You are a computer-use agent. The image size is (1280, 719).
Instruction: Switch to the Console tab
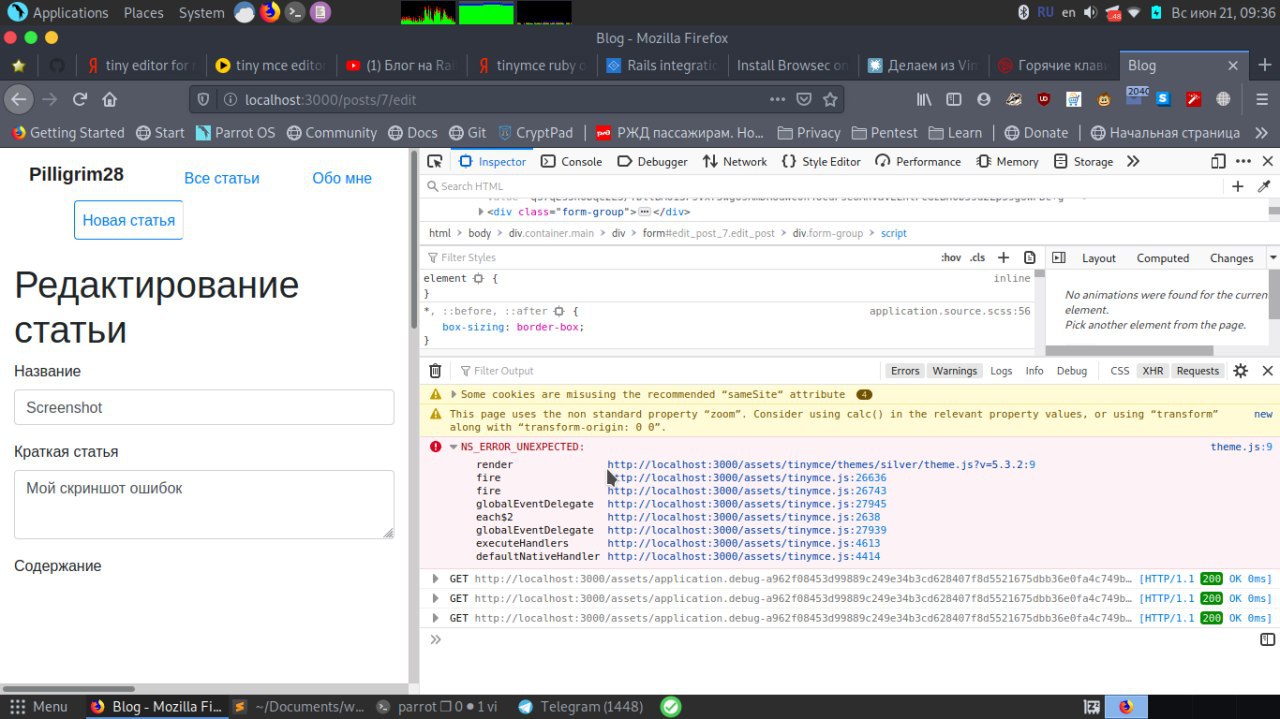[x=571, y=161]
